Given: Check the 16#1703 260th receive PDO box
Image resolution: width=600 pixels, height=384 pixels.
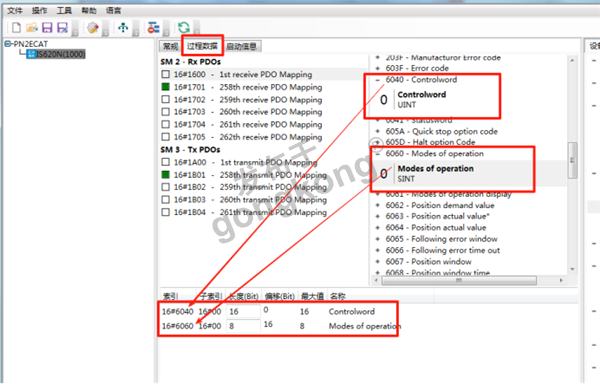Looking at the screenshot, I should pyautogui.click(x=165, y=112).
